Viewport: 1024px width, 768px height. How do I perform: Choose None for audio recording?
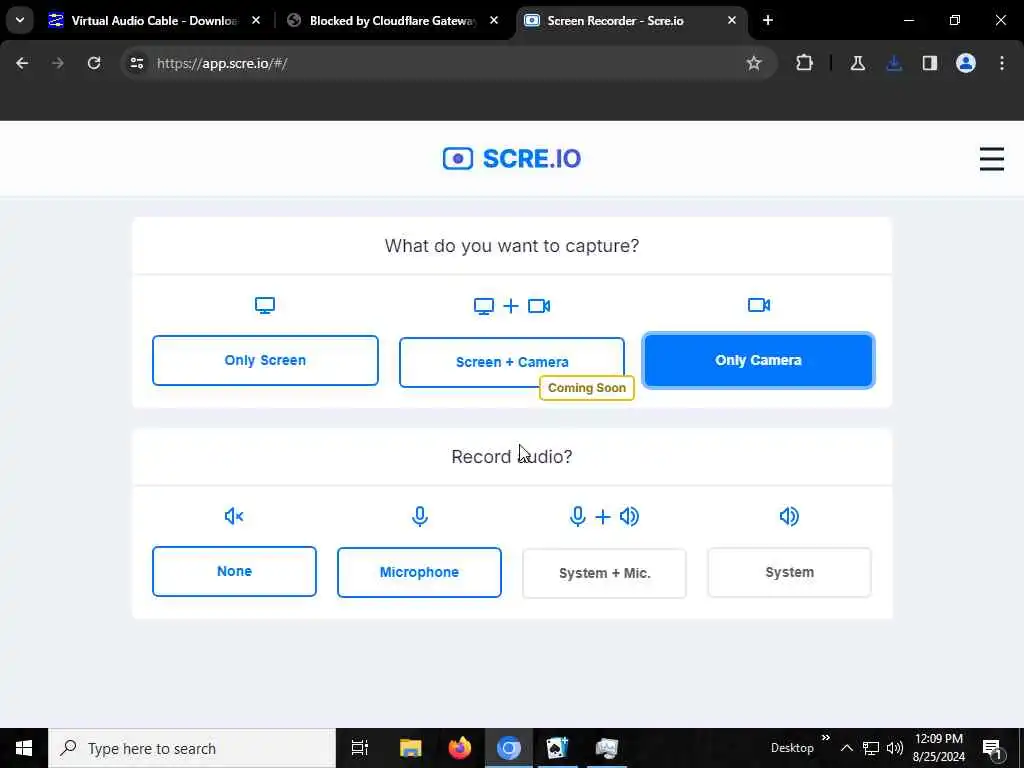(x=234, y=571)
